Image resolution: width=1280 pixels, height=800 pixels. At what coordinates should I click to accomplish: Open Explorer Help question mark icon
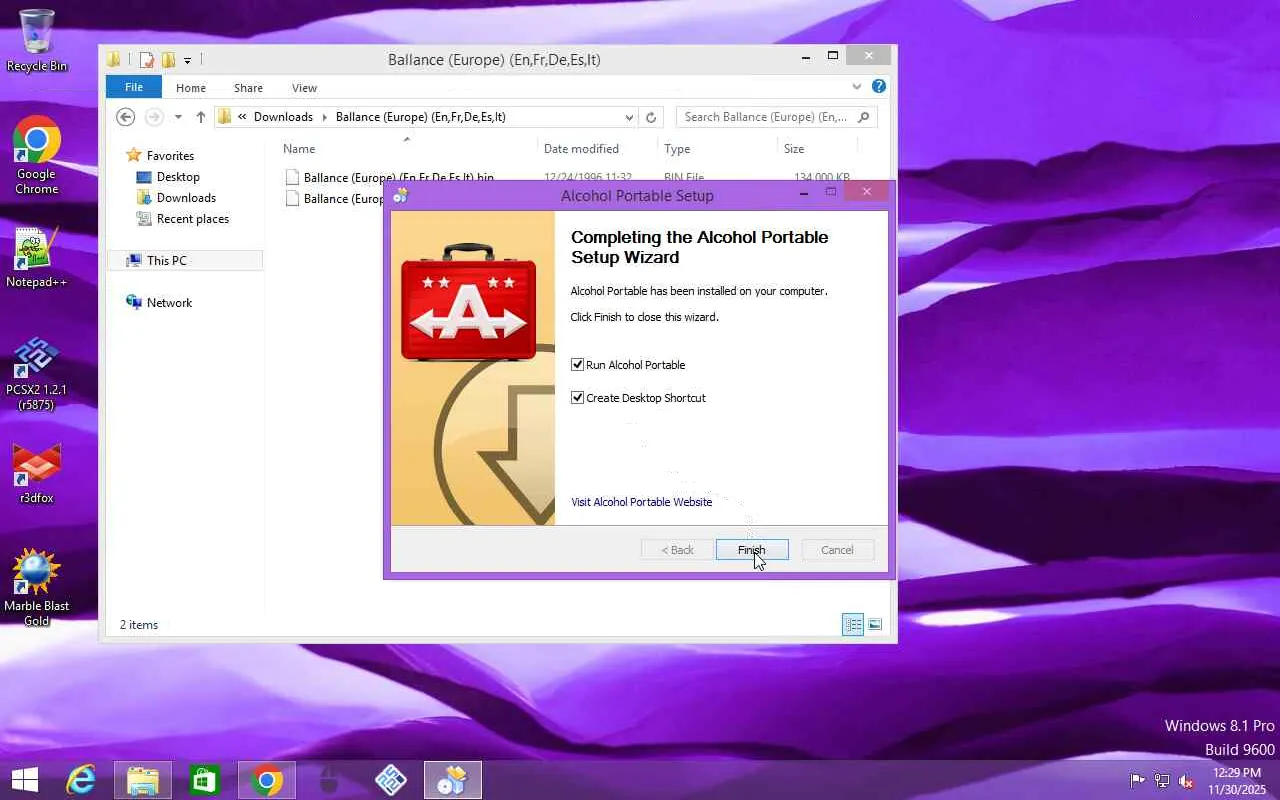pos(878,87)
